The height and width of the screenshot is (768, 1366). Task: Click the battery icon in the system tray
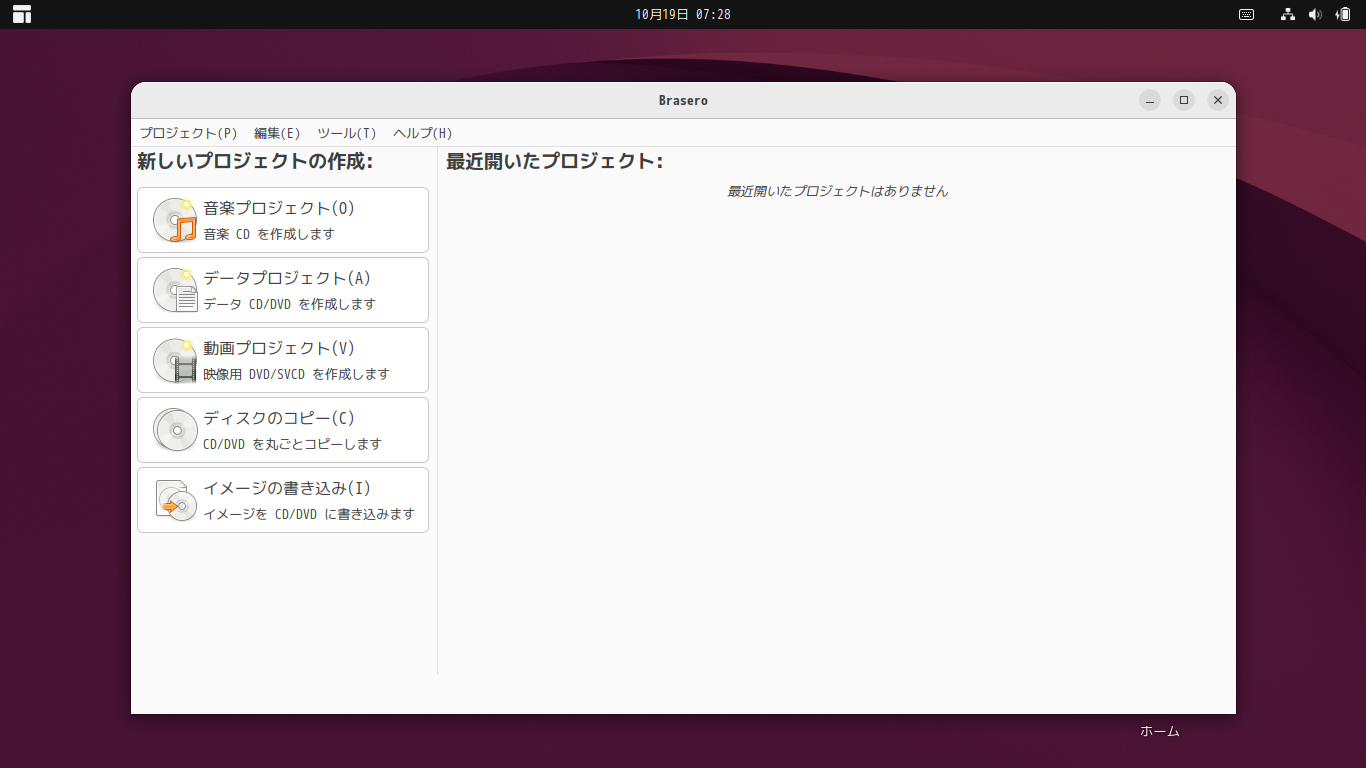click(1342, 14)
